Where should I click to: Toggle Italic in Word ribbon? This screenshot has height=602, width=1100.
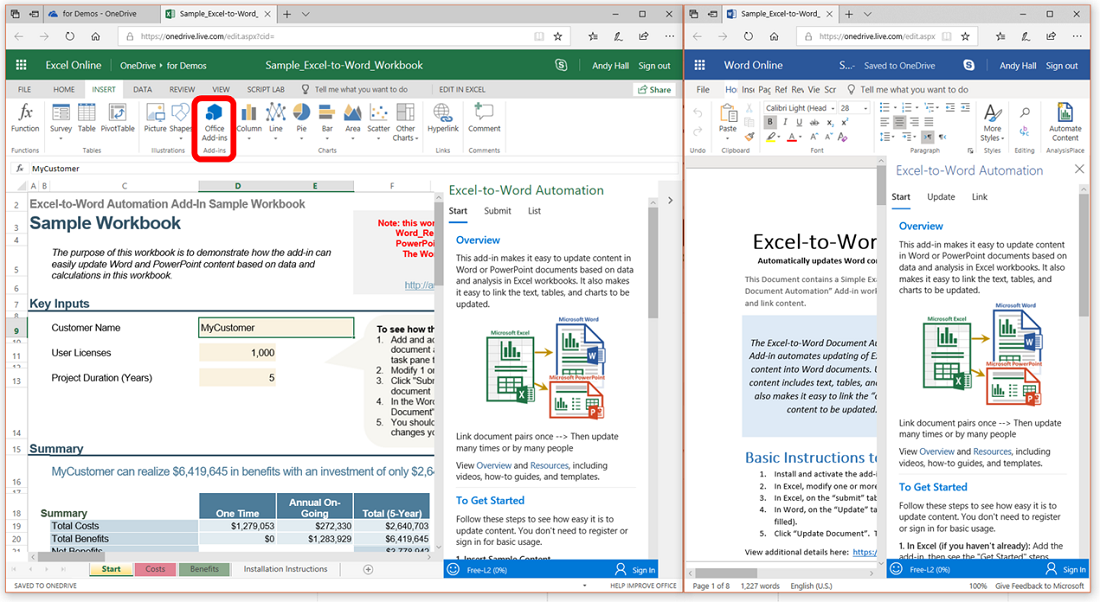[785, 122]
